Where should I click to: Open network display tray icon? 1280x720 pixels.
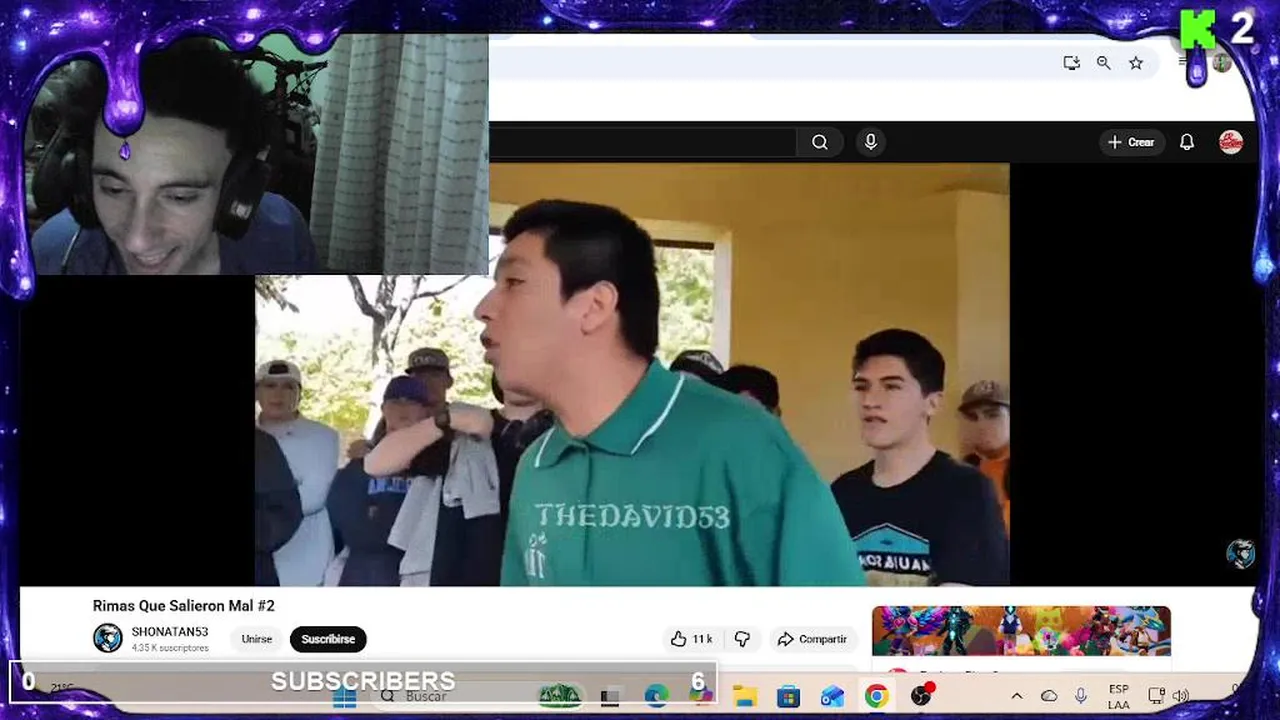point(1156,697)
